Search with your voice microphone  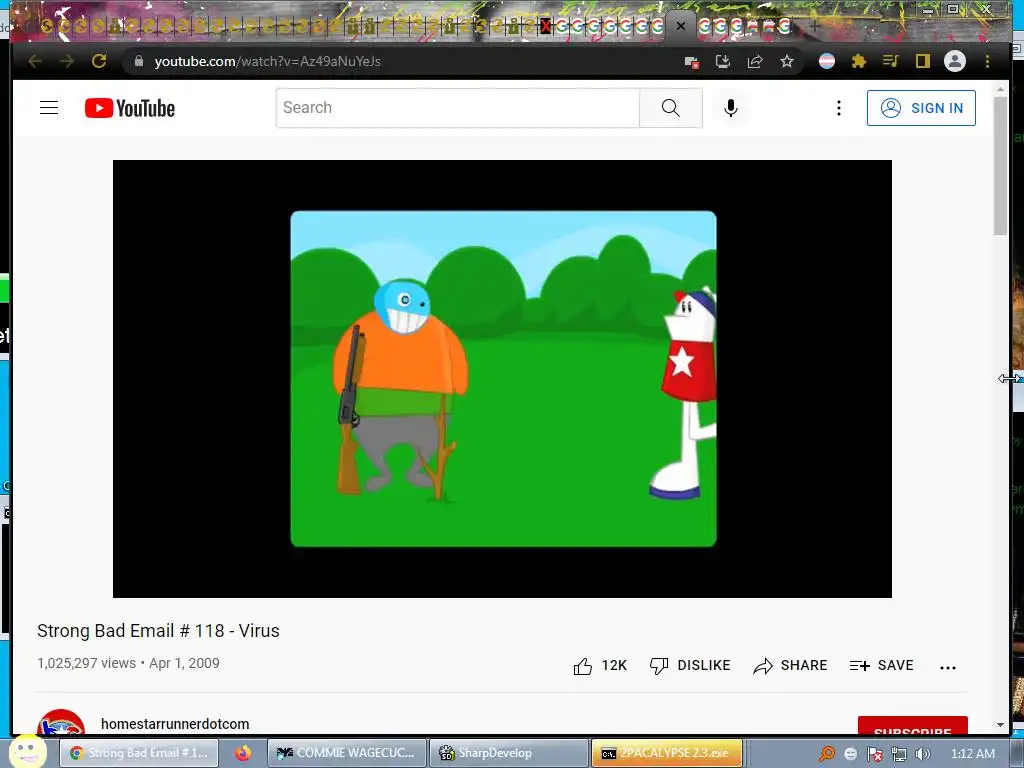pos(731,108)
